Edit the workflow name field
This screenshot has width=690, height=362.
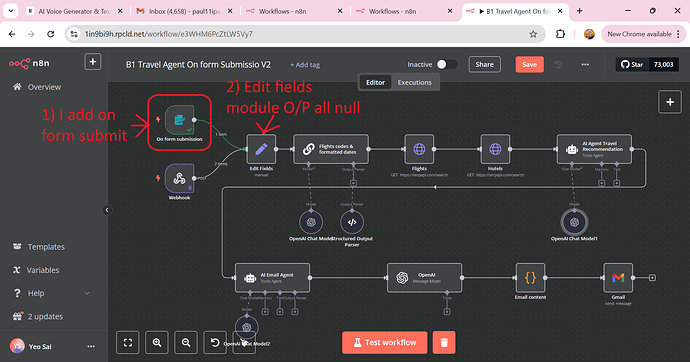click(198, 65)
